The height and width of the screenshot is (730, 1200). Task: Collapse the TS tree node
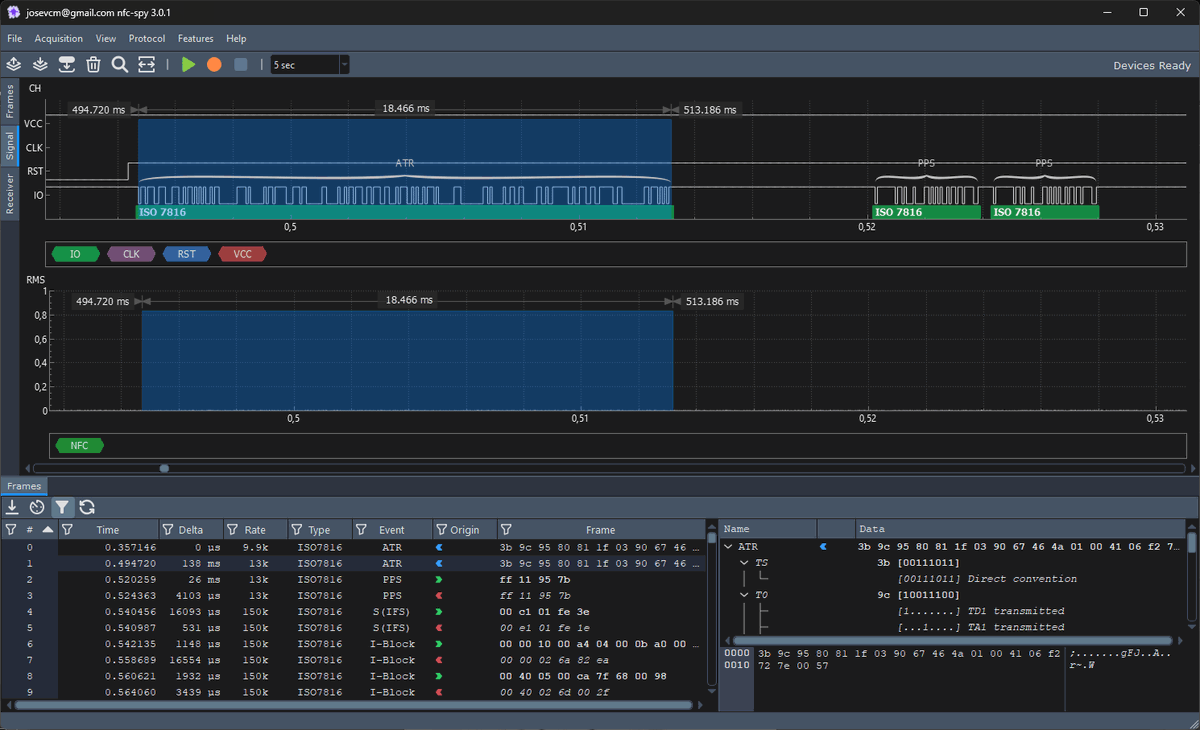(x=744, y=563)
